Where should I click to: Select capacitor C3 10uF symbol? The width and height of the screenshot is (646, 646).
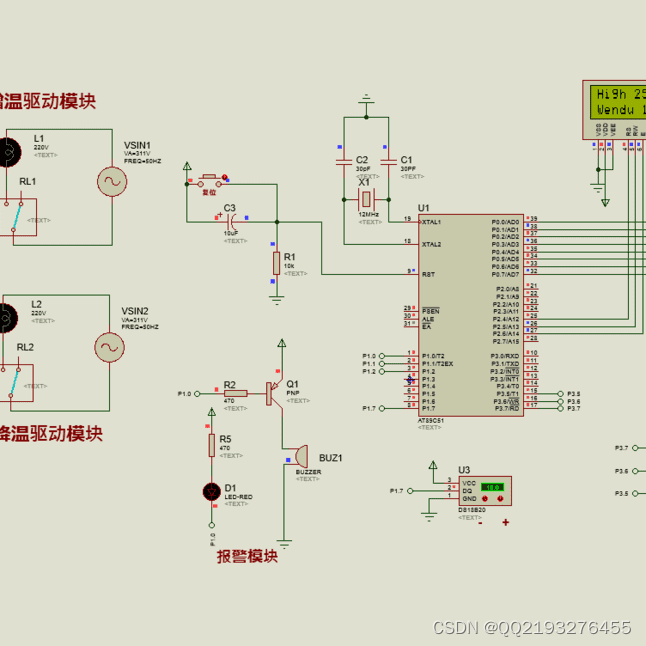coord(231,222)
